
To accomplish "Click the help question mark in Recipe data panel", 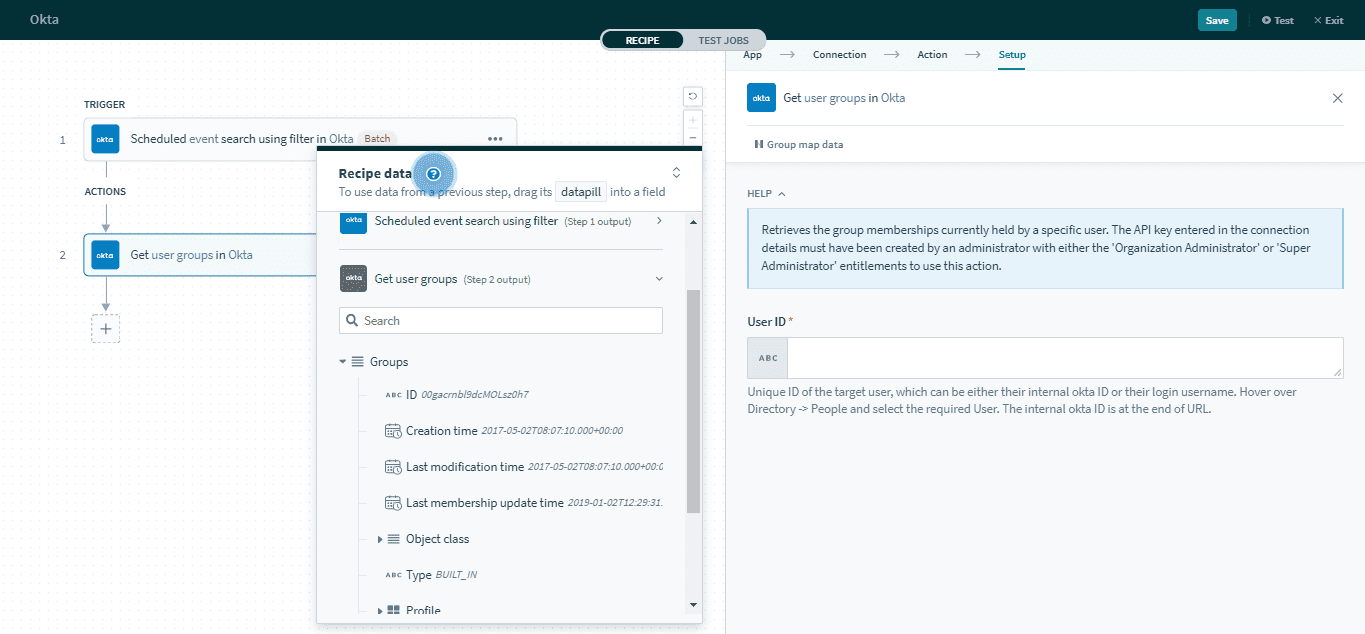I will pos(434,173).
